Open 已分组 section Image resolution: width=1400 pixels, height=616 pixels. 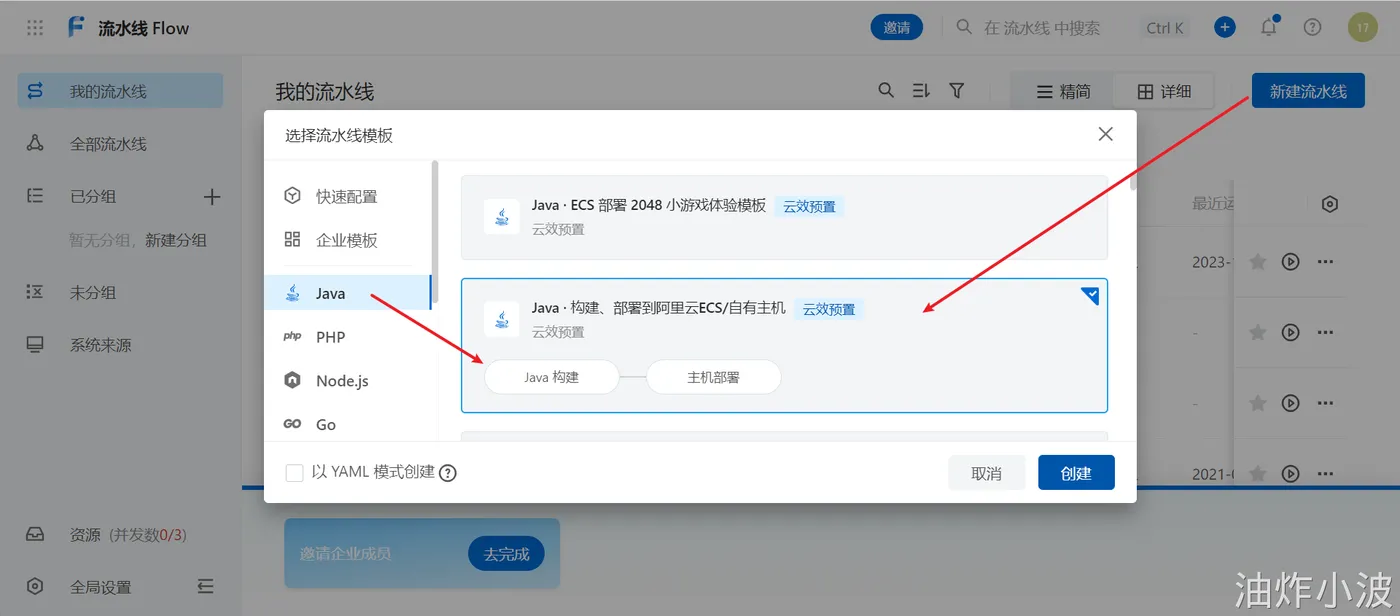93,197
